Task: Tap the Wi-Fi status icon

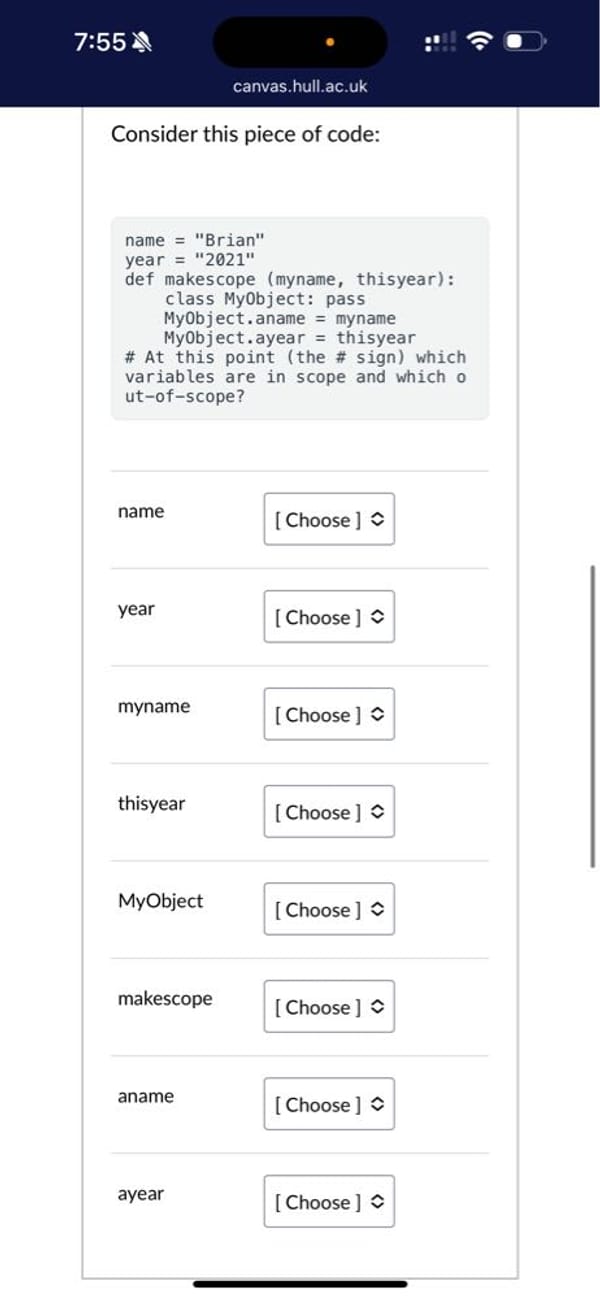Action: click(x=482, y=42)
